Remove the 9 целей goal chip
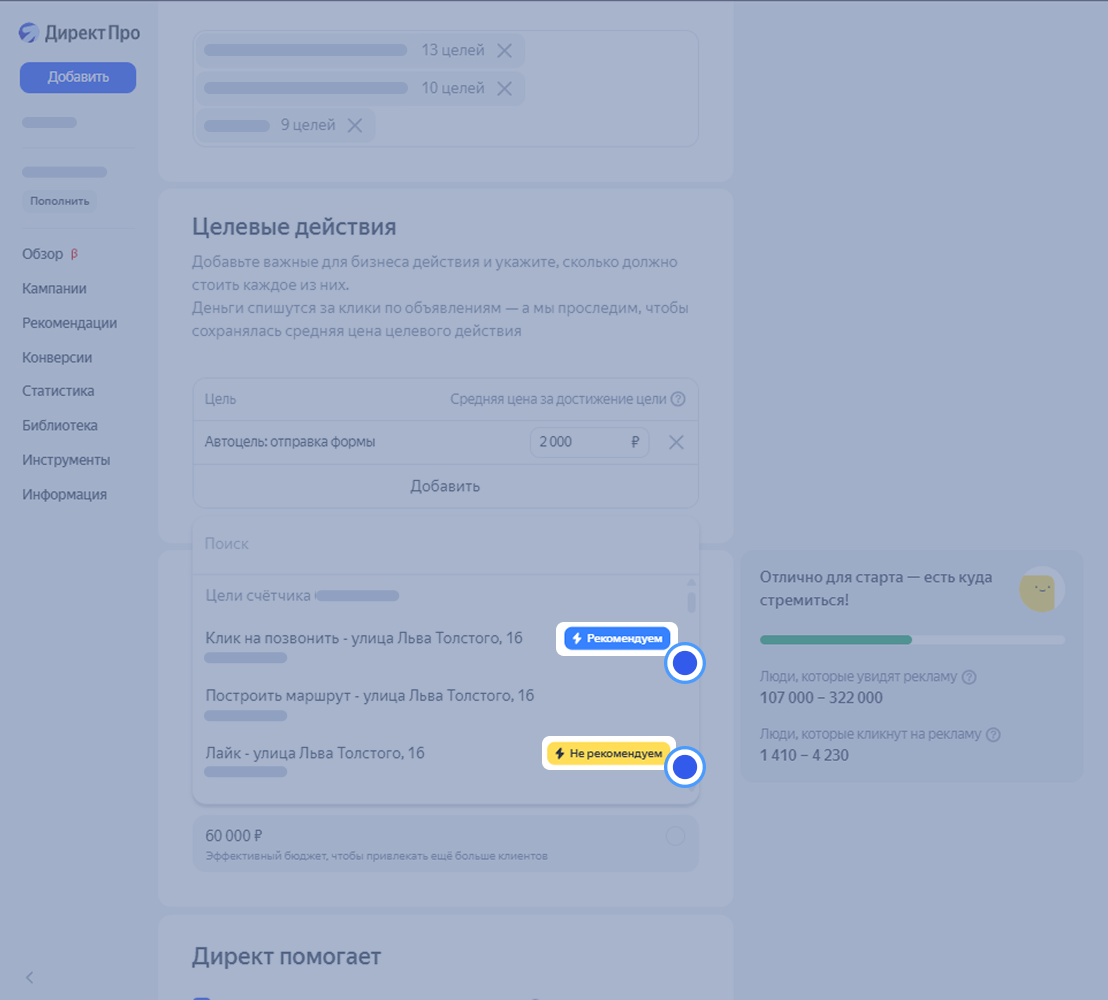 coord(355,125)
